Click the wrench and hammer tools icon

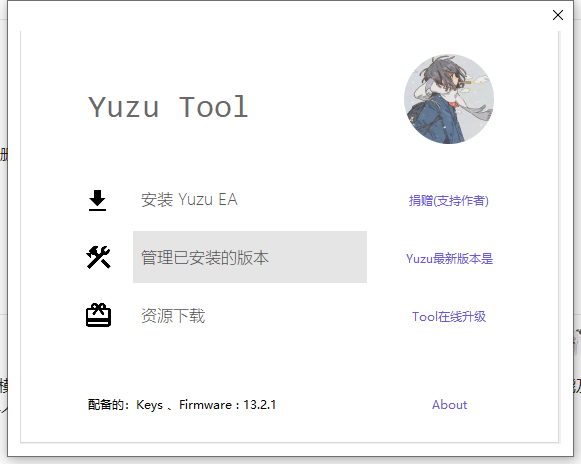coord(98,257)
